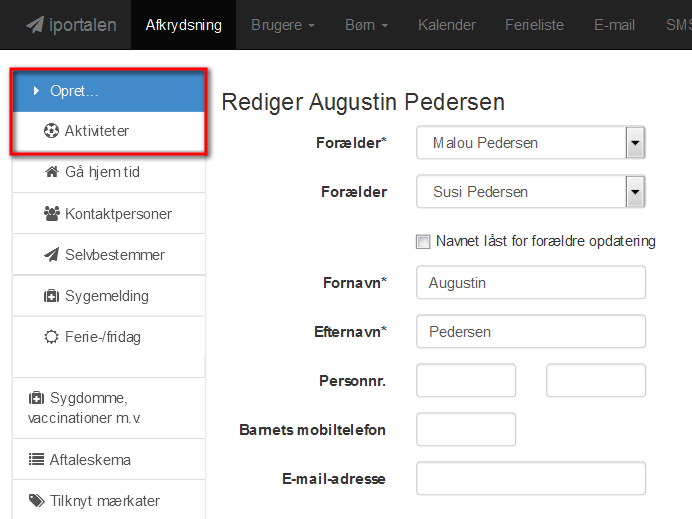Image resolution: width=692 pixels, height=519 pixels.
Task: Click the E-mail-adresse input field
Action: coord(530,478)
